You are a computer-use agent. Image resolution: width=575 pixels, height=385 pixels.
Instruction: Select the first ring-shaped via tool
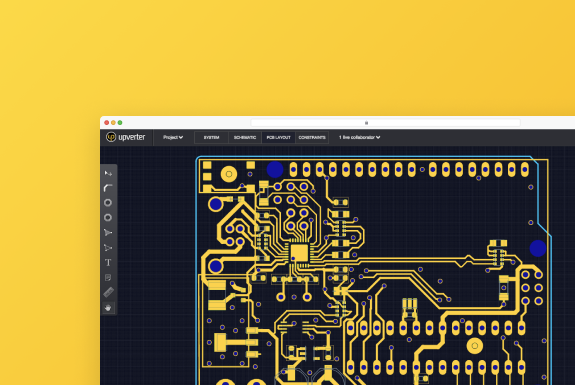tap(108, 203)
